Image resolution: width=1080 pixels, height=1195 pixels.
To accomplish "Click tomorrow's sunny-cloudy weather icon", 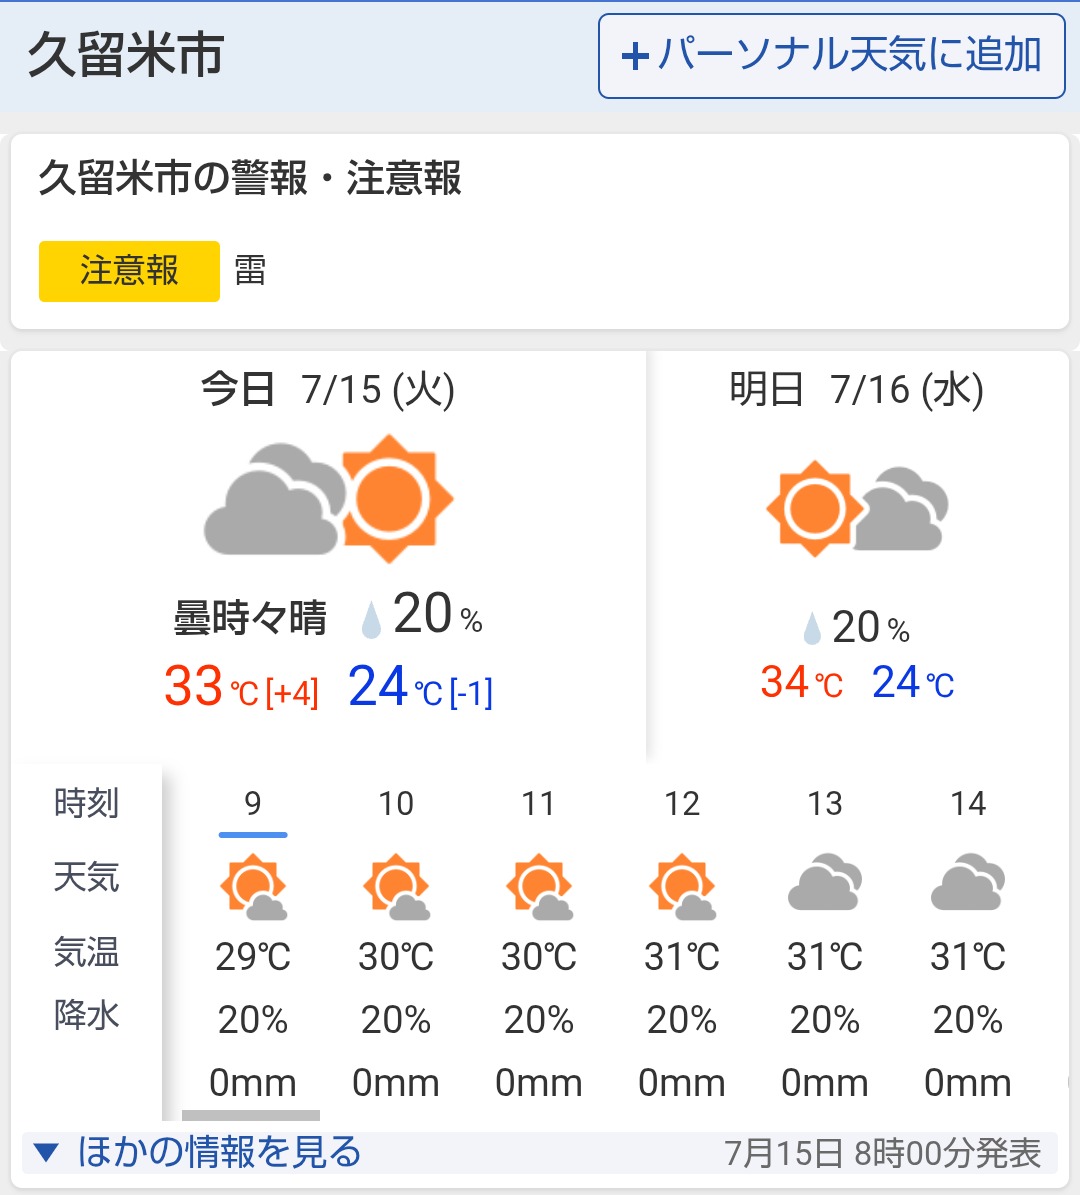I will [857, 508].
